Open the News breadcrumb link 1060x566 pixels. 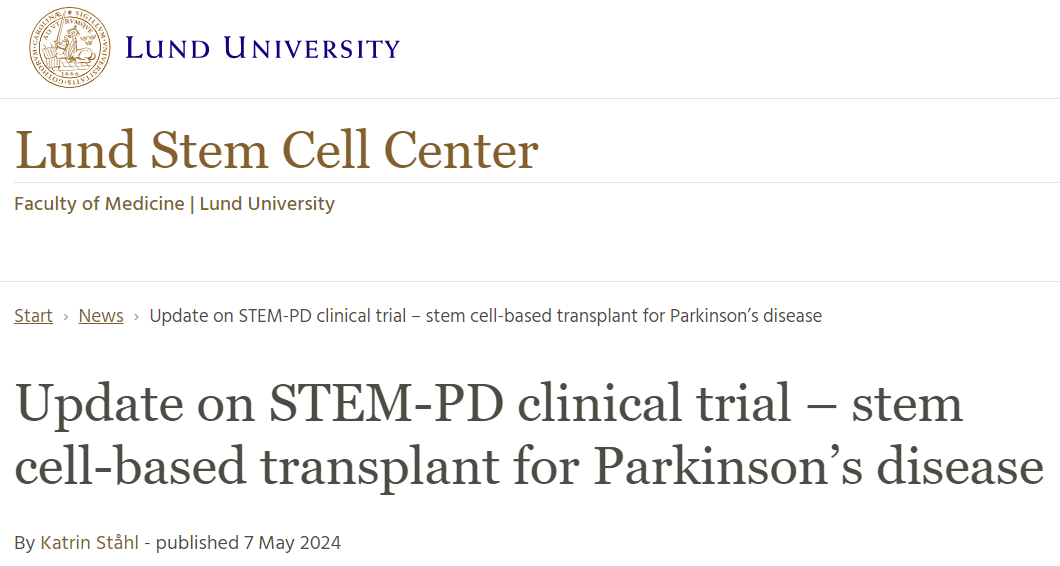point(101,316)
